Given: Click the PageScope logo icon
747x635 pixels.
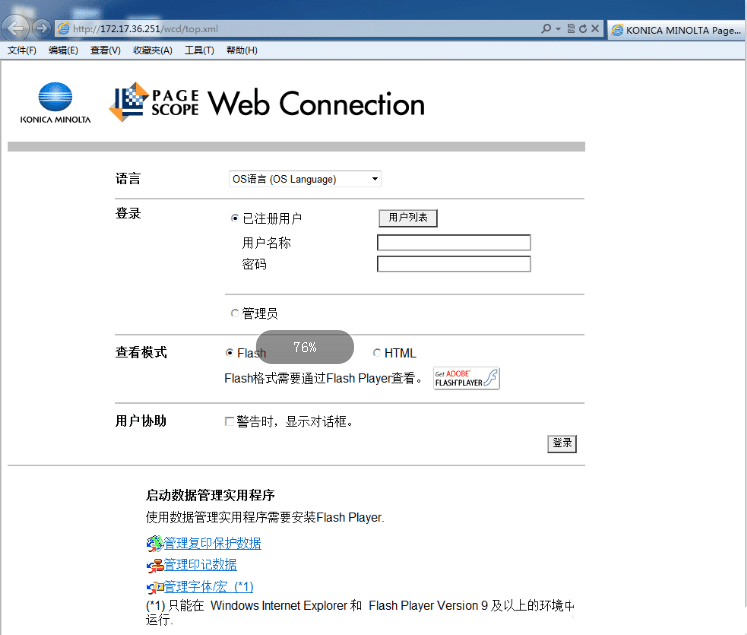Looking at the screenshot, I should coord(129,101).
